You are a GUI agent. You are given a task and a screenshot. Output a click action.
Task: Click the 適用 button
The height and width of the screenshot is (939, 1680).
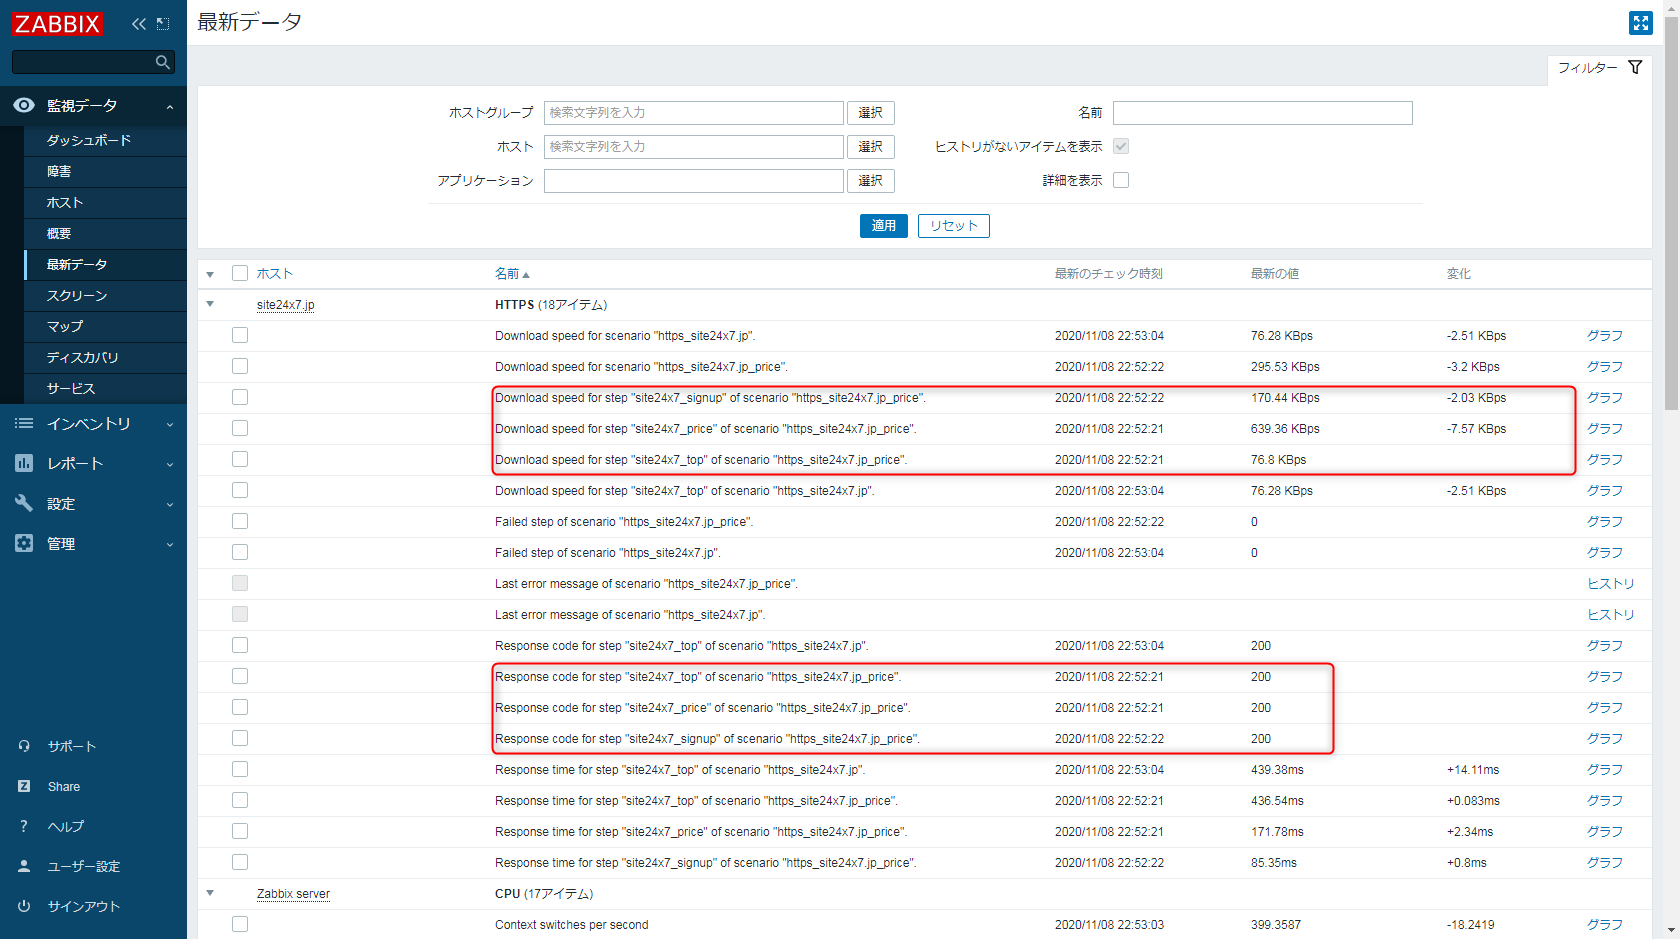(884, 226)
